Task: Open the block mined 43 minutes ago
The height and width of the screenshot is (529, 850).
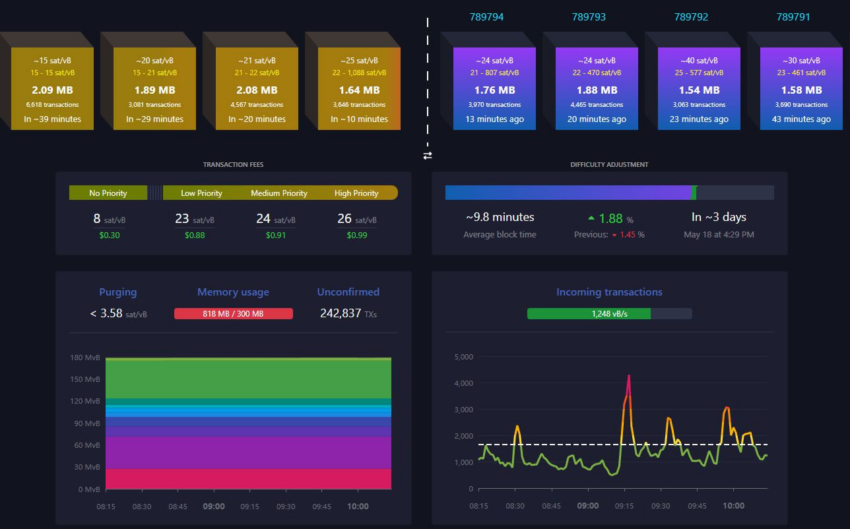Action: point(801,88)
